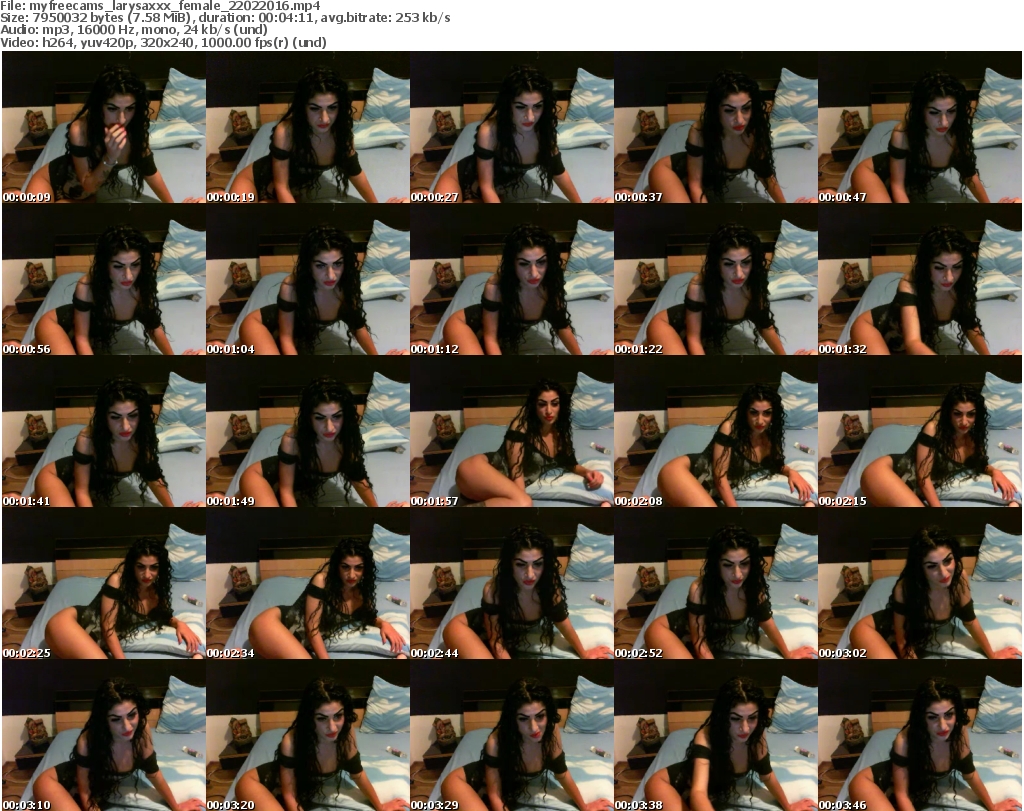
Task: Click the thumbnail frame stamped 00:03:46
Action: 920,735
